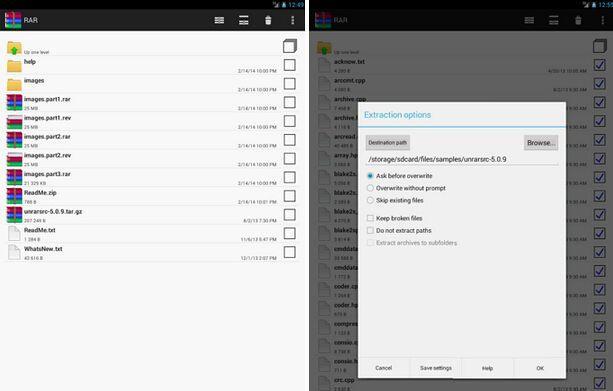Click the RAR app logo
This screenshot has height=391, width=613.
[x=13, y=20]
